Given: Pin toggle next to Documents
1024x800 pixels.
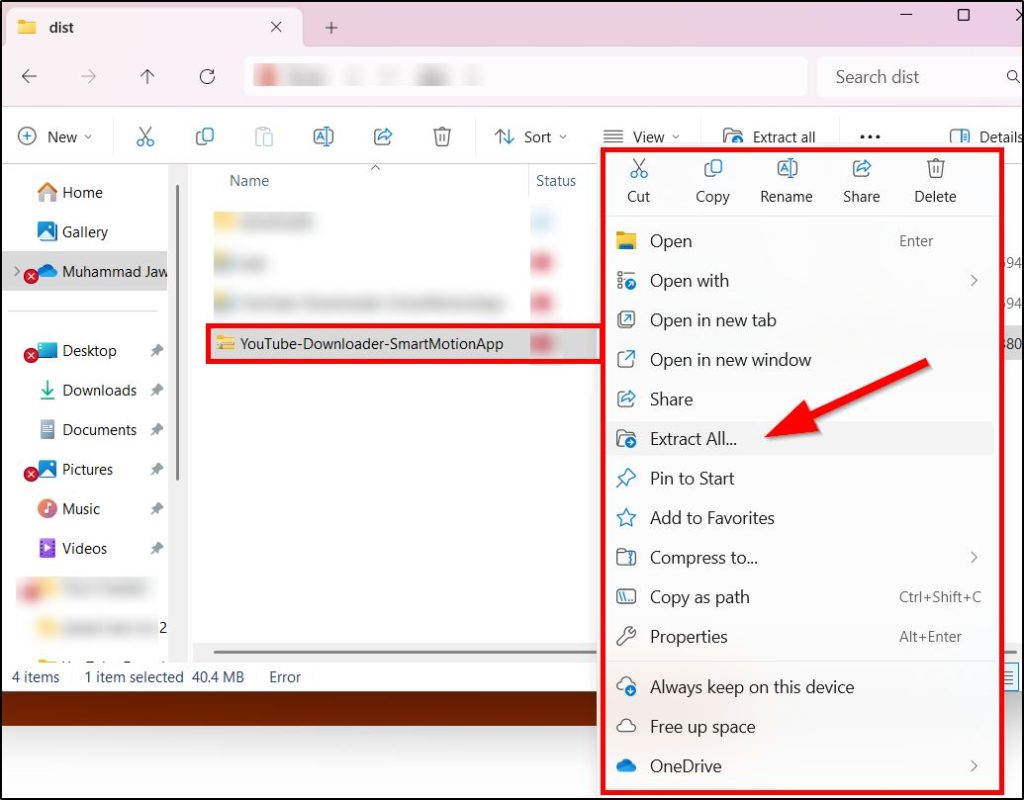Looking at the screenshot, I should point(157,430).
